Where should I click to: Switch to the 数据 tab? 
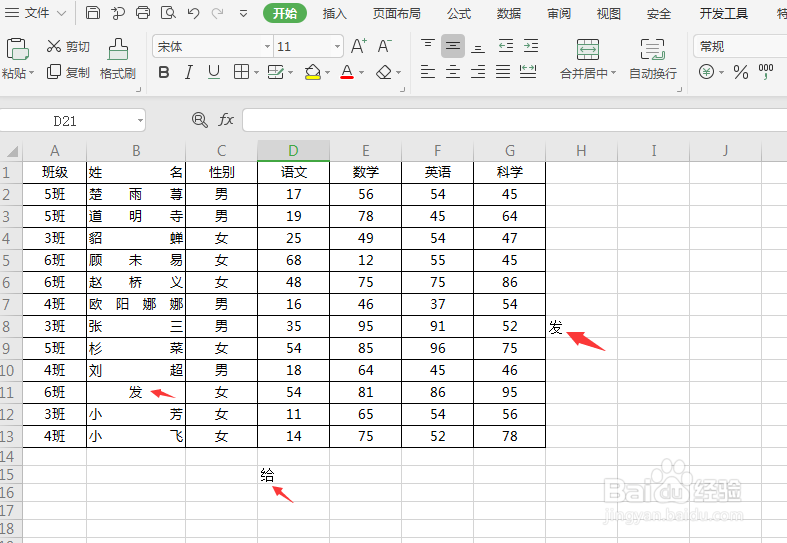pos(508,14)
